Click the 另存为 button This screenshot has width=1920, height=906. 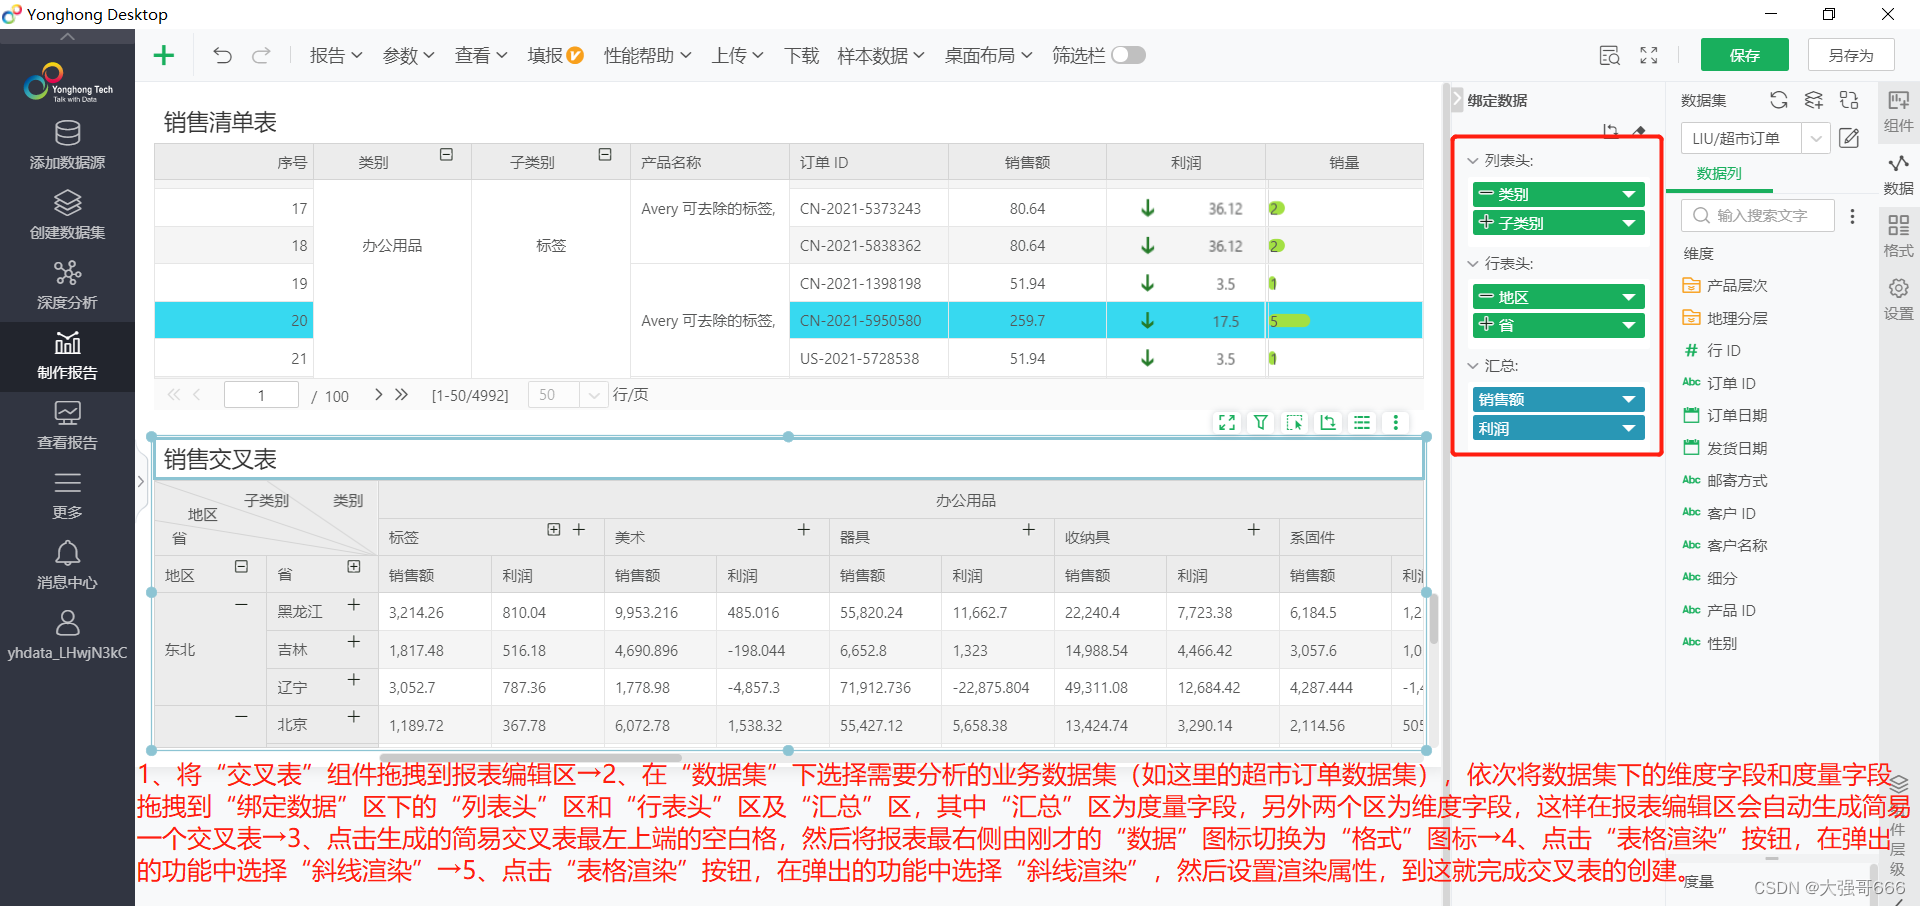point(1851,55)
